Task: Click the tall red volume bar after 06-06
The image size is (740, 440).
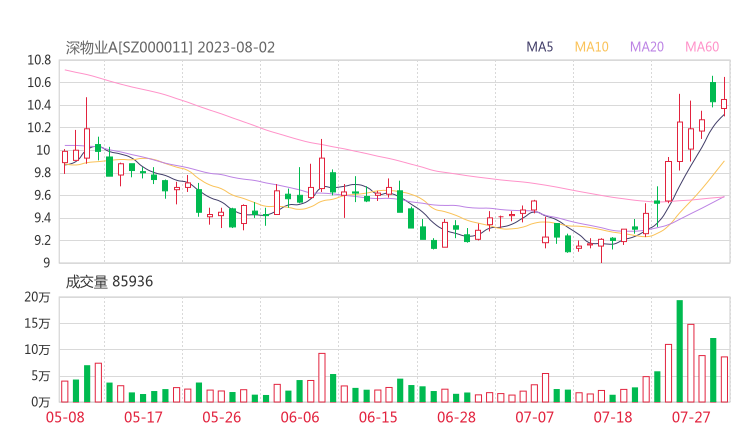Action: (322, 378)
